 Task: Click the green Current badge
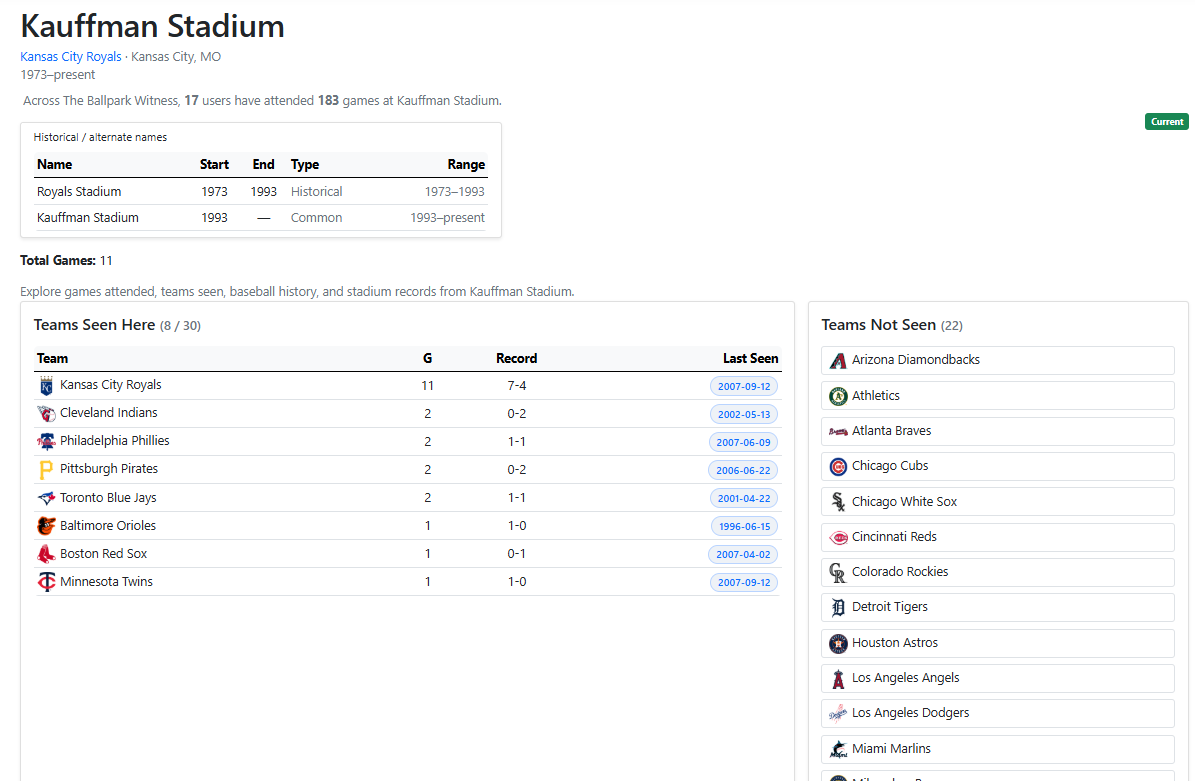[x=1166, y=122]
